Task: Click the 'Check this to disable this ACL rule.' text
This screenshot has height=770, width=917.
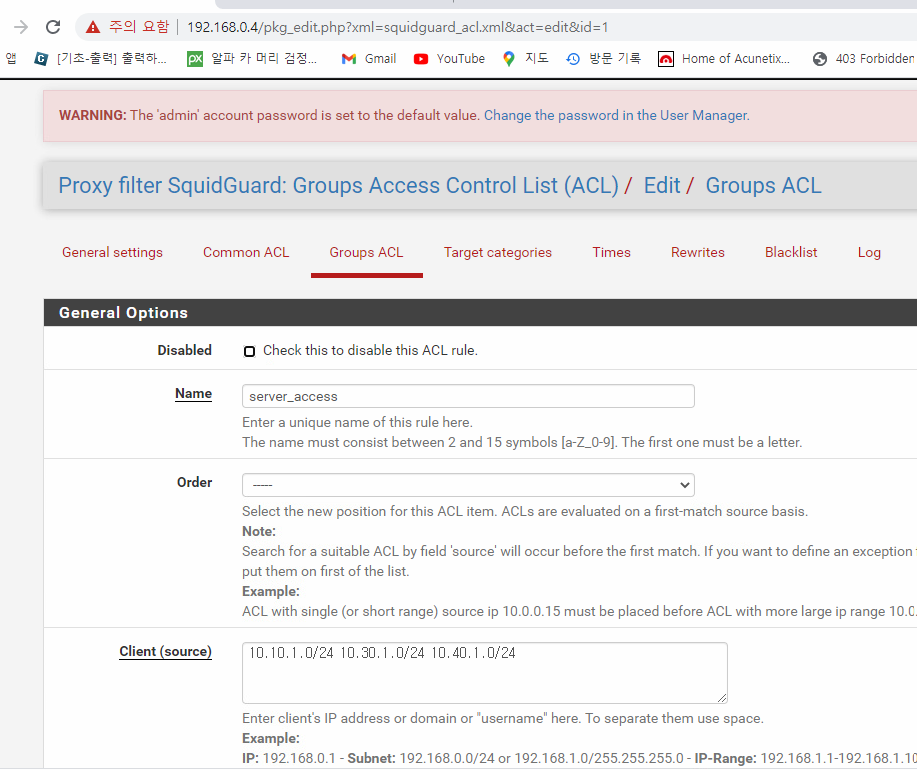Action: [x=370, y=350]
